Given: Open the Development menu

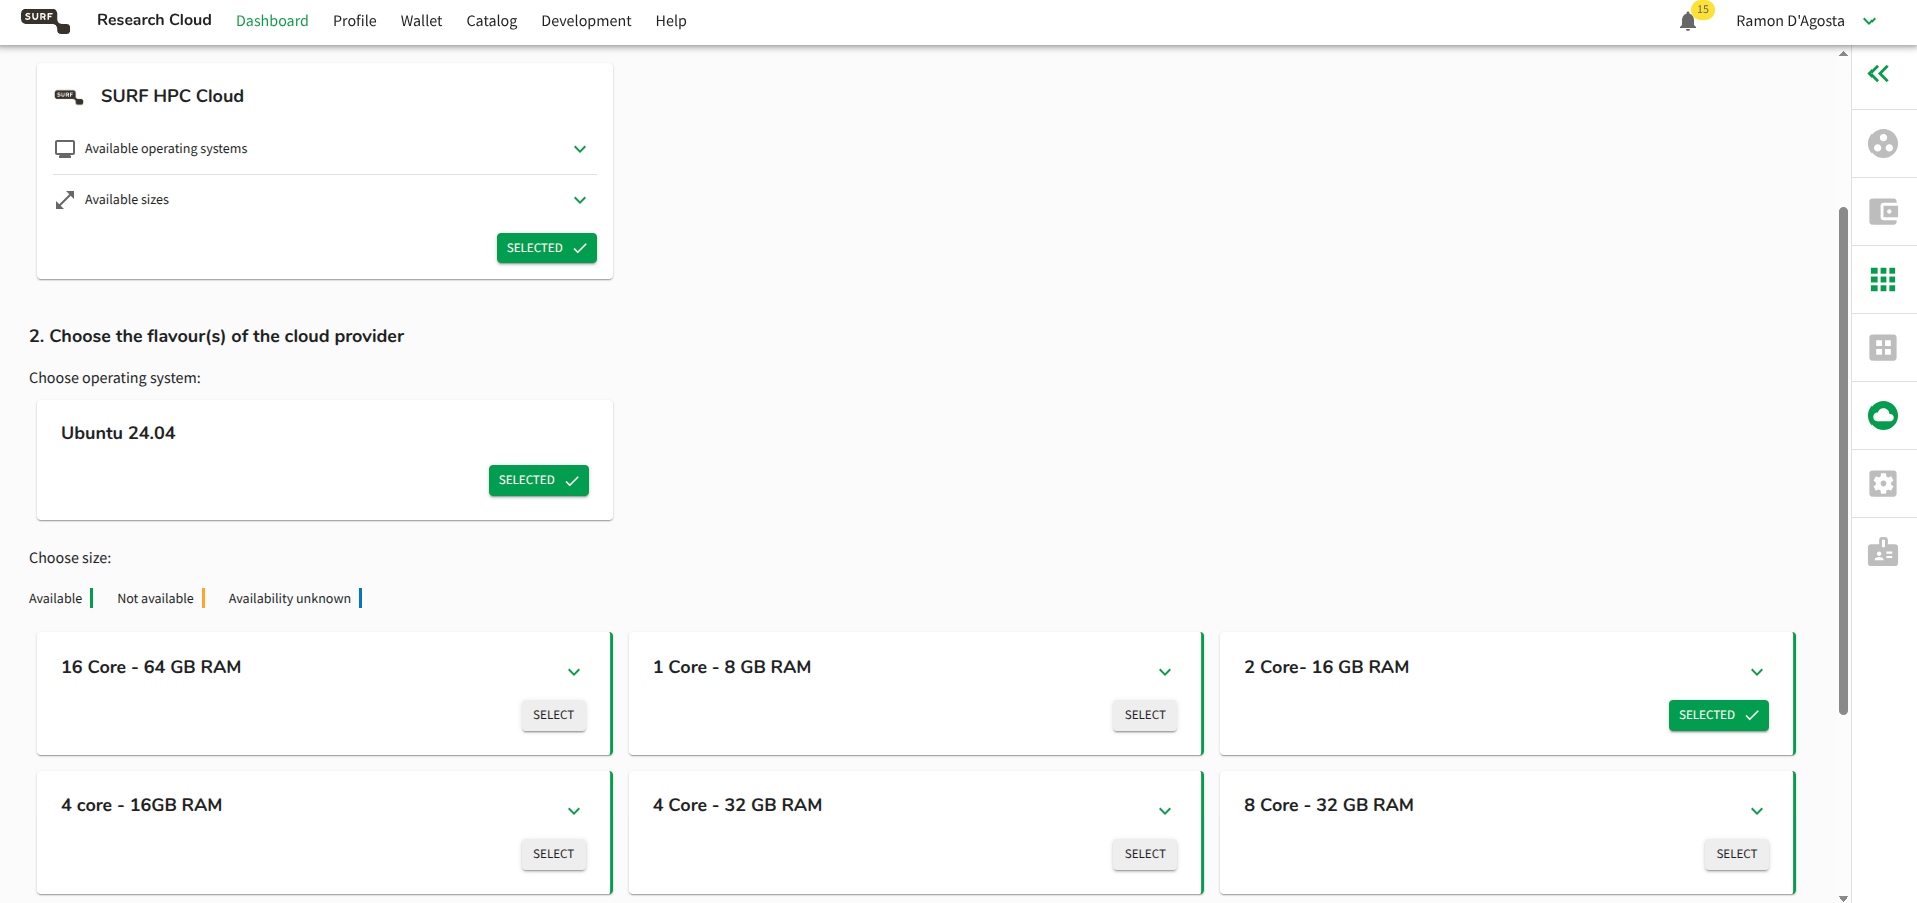Looking at the screenshot, I should click(x=586, y=21).
